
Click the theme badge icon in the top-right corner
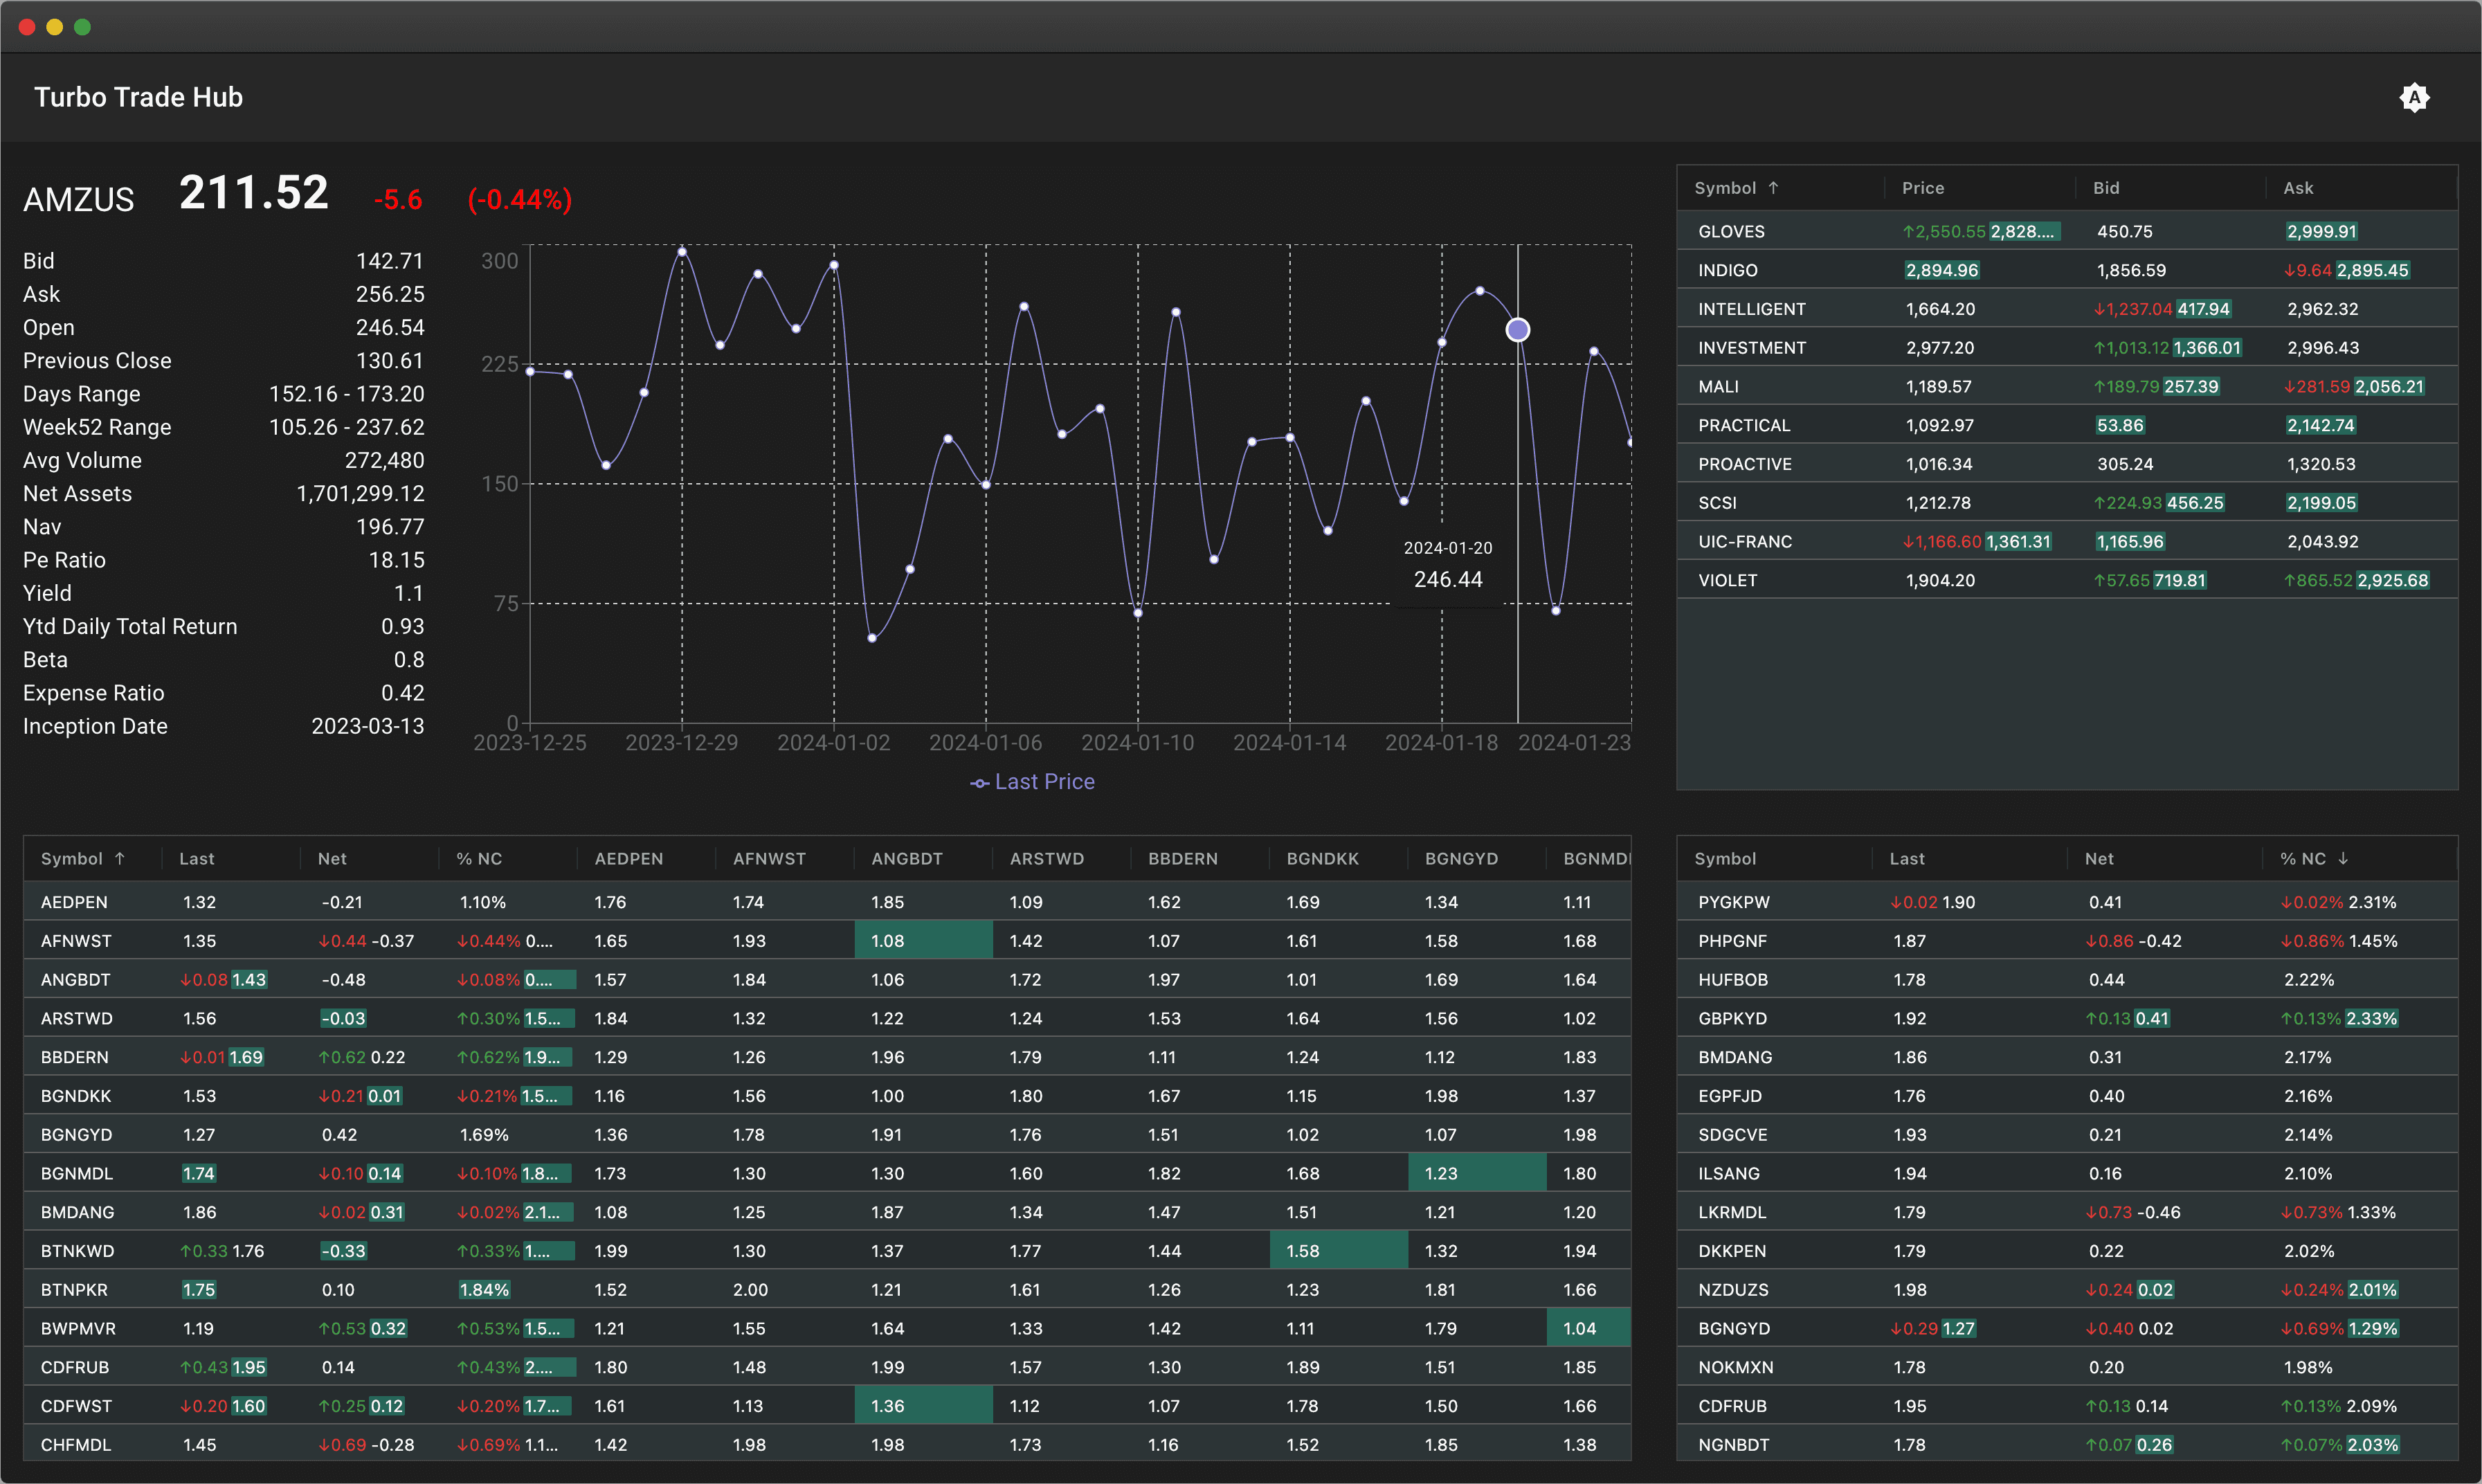click(2415, 97)
